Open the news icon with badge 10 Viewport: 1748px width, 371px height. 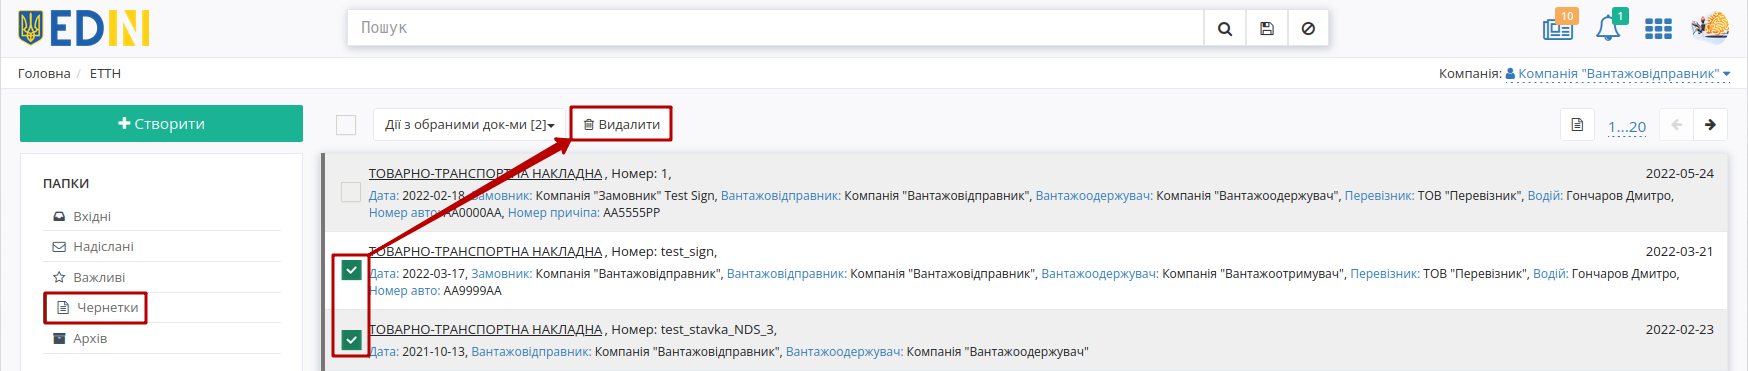click(1559, 27)
